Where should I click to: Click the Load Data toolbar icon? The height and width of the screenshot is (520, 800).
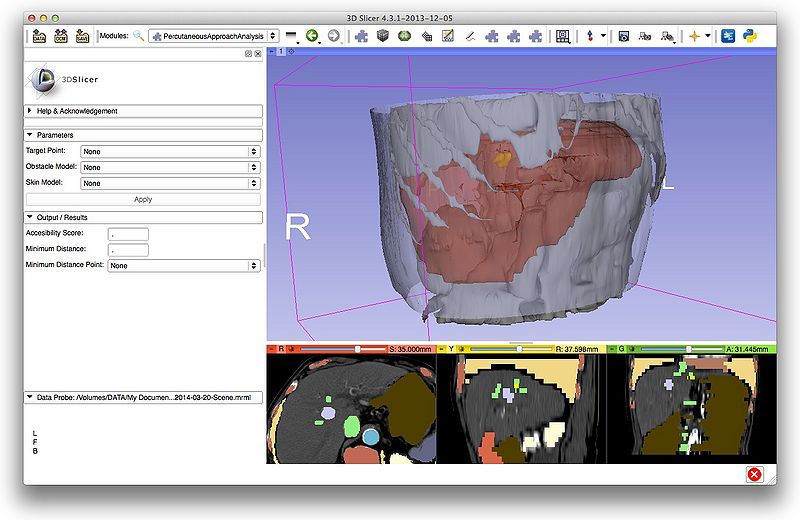point(39,36)
